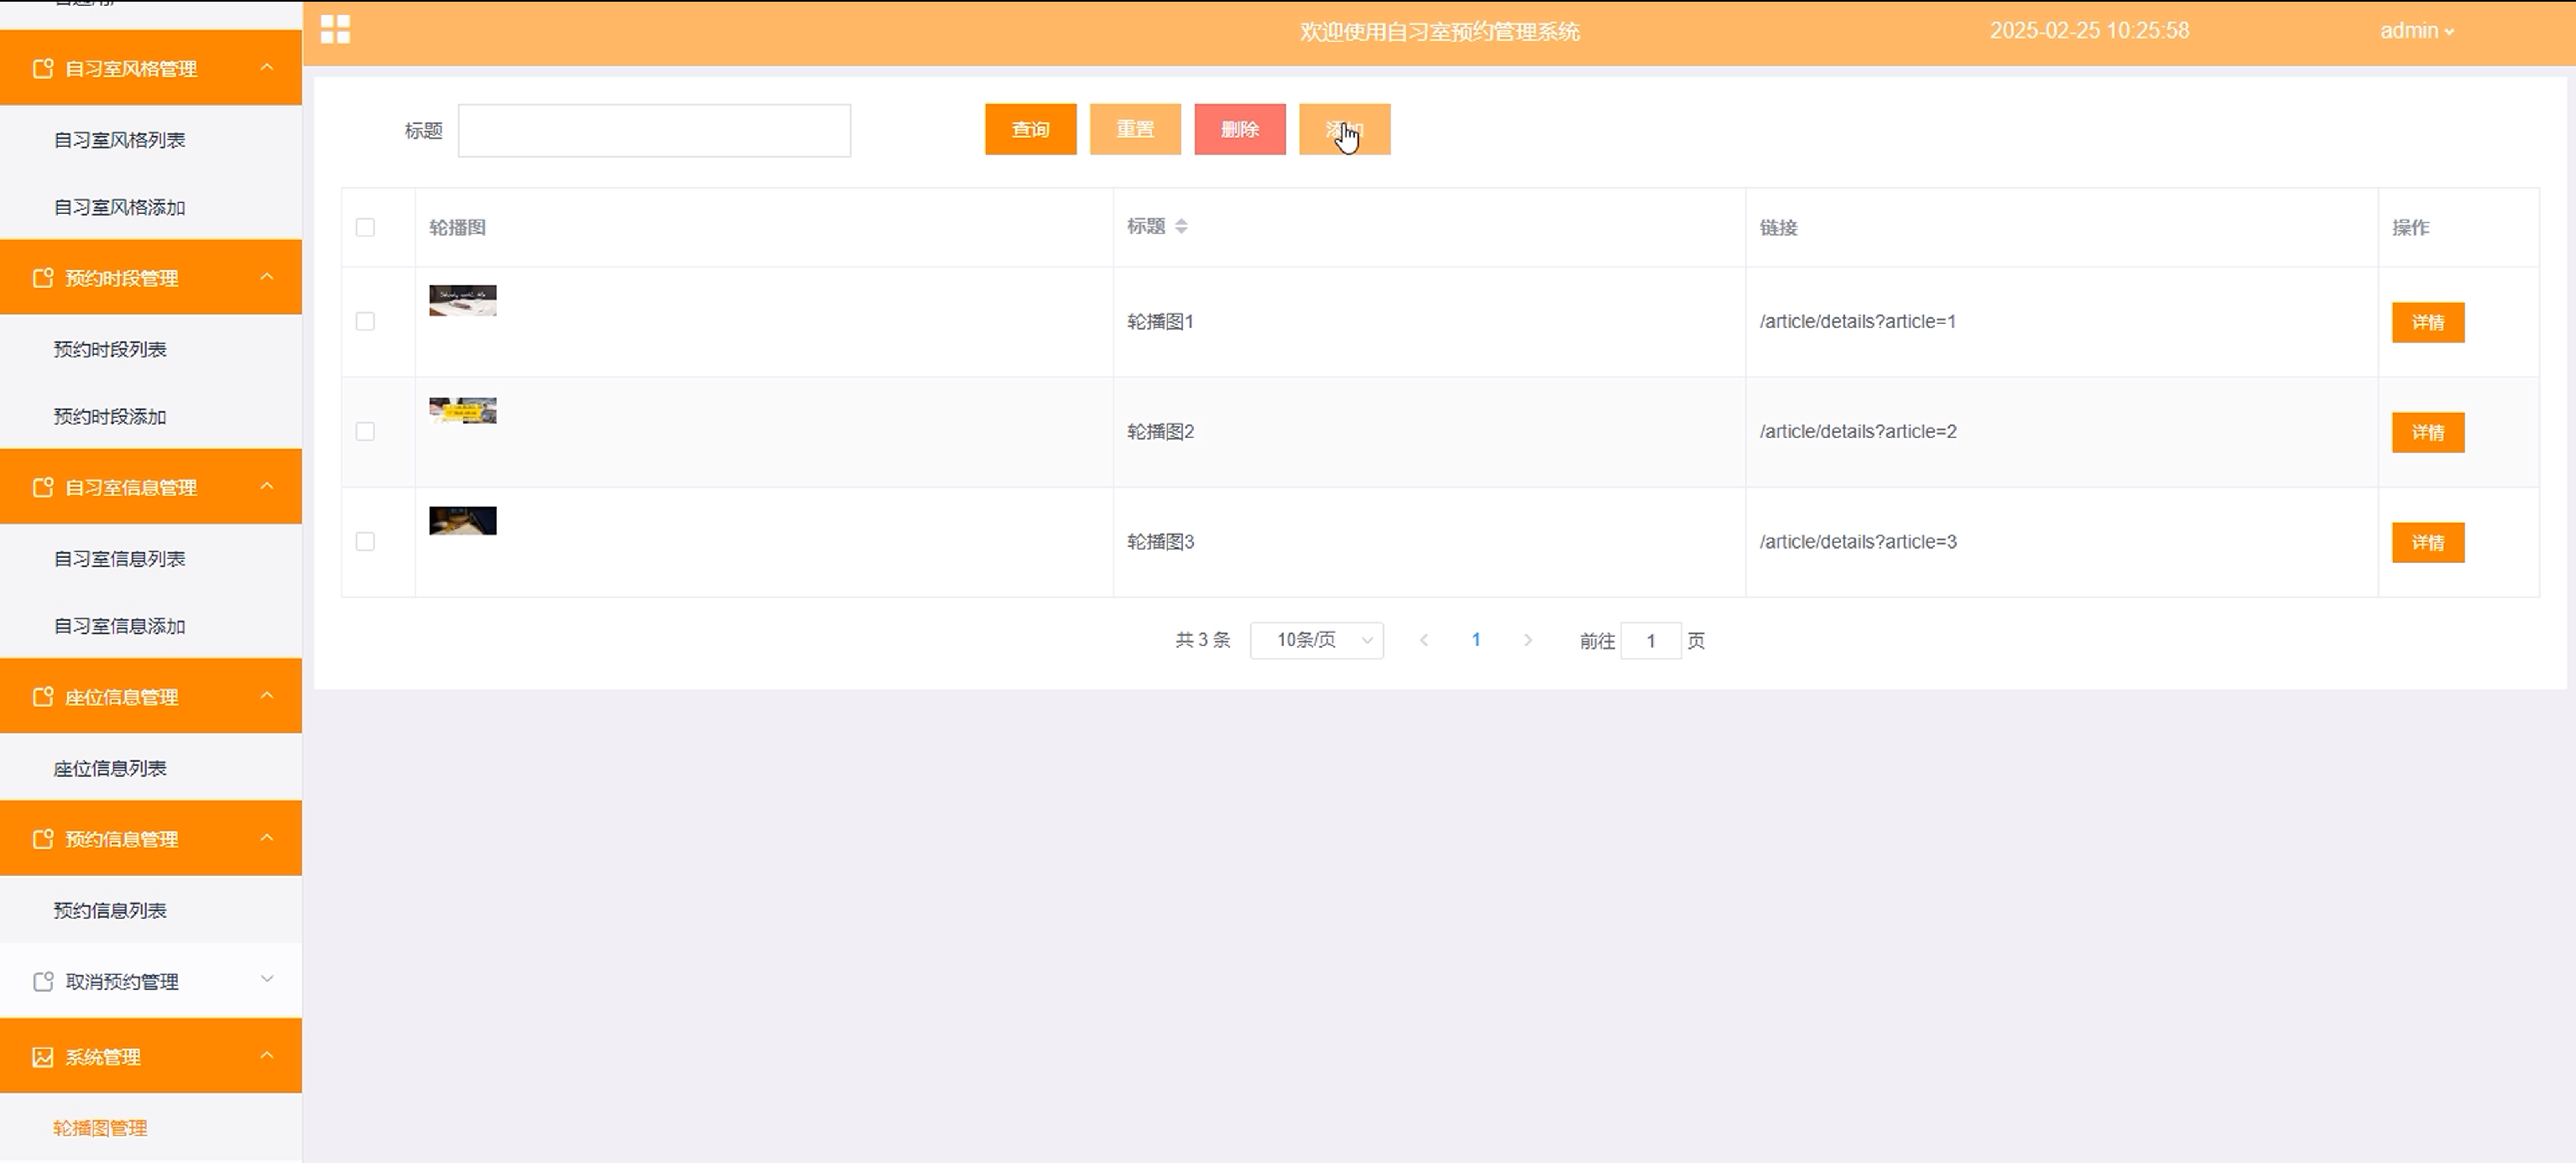The width and height of the screenshot is (2576, 1163).
Task: Click the grid menu icon in header
Action: 335,30
